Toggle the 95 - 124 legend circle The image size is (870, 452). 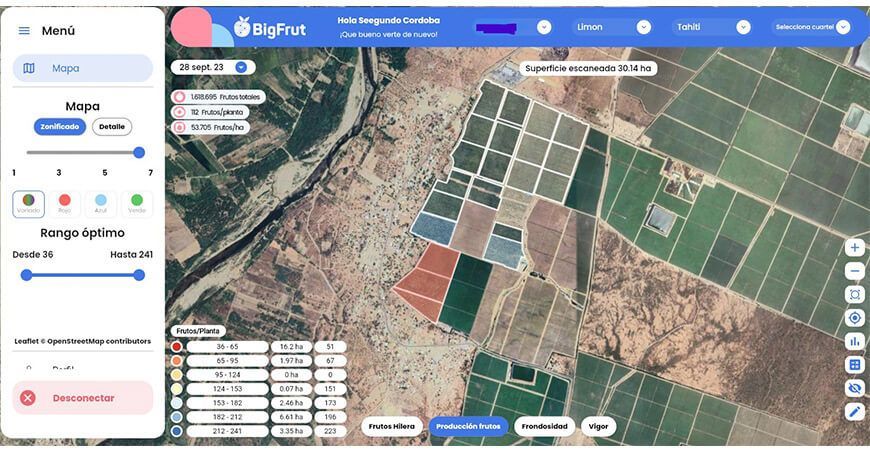pos(176,375)
